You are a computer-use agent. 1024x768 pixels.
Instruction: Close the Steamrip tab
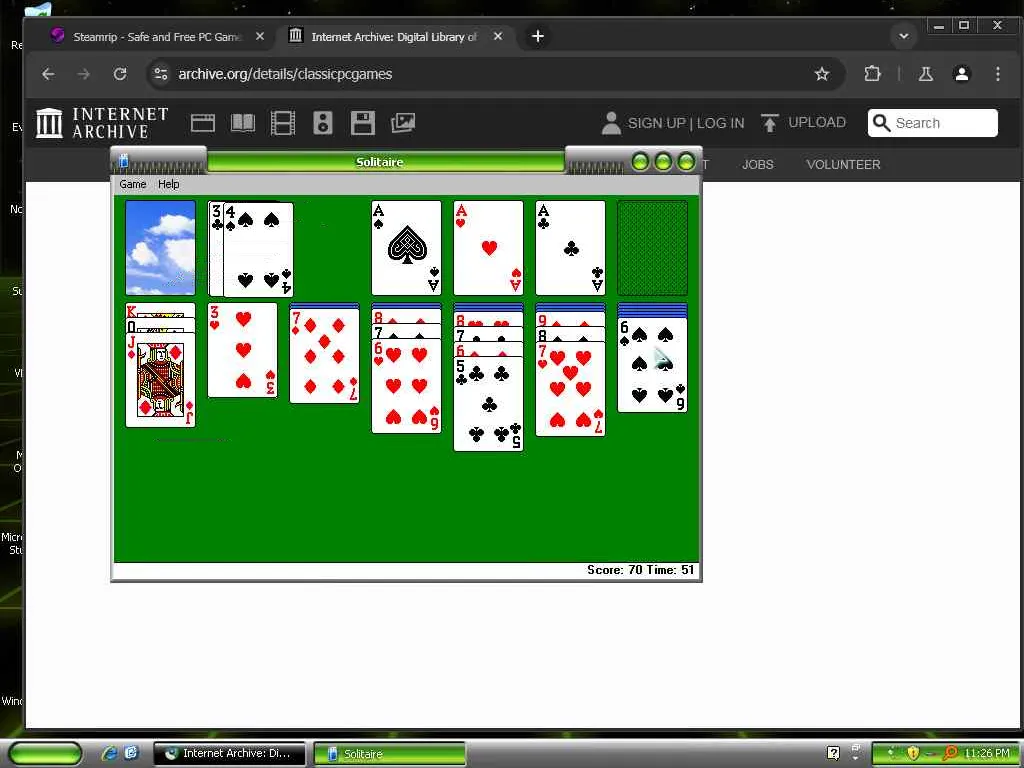(260, 37)
